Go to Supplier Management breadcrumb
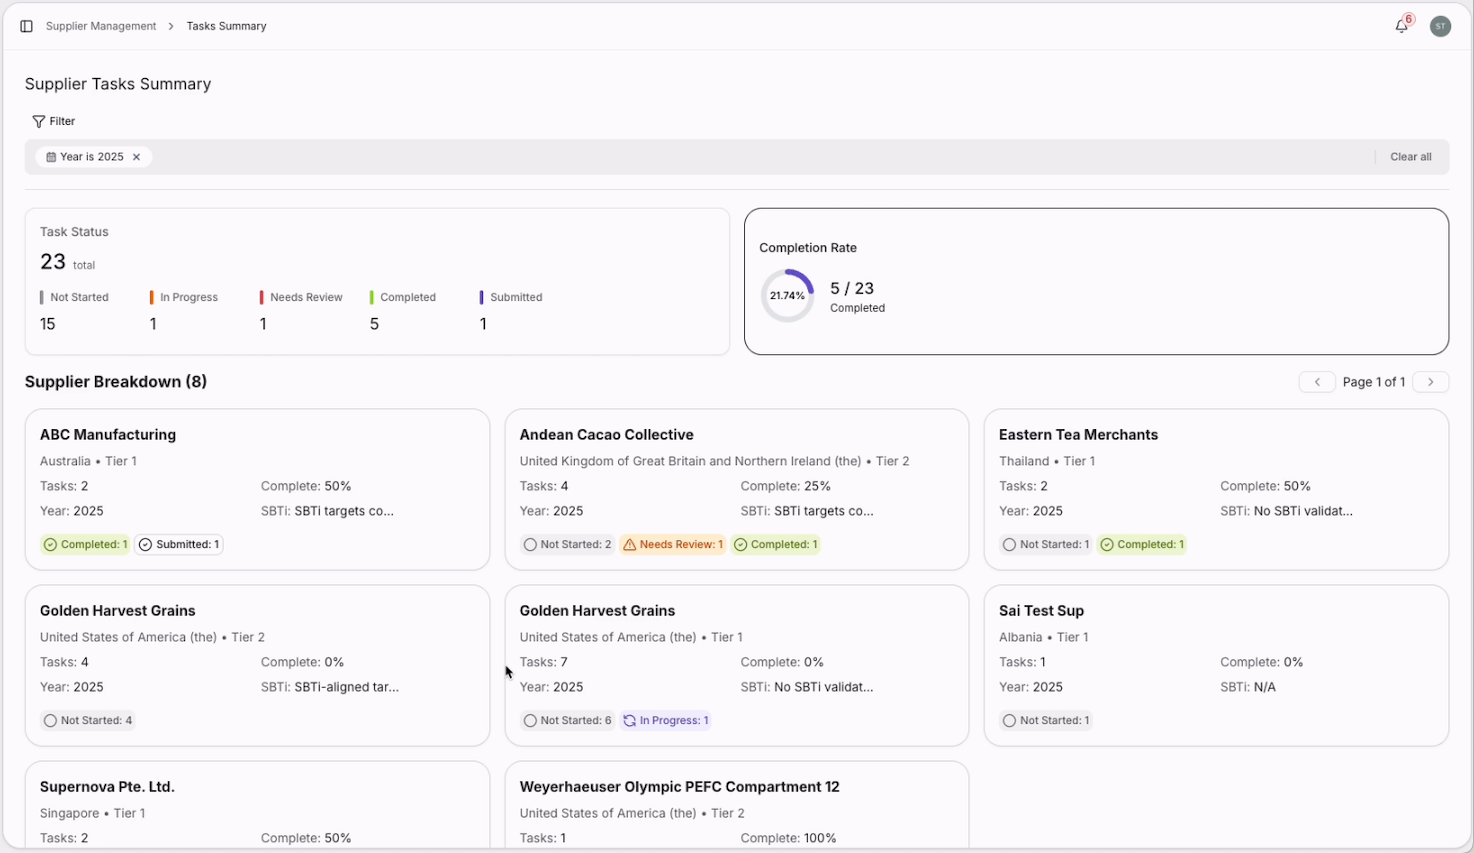The height and width of the screenshot is (853, 1474). pos(101,26)
